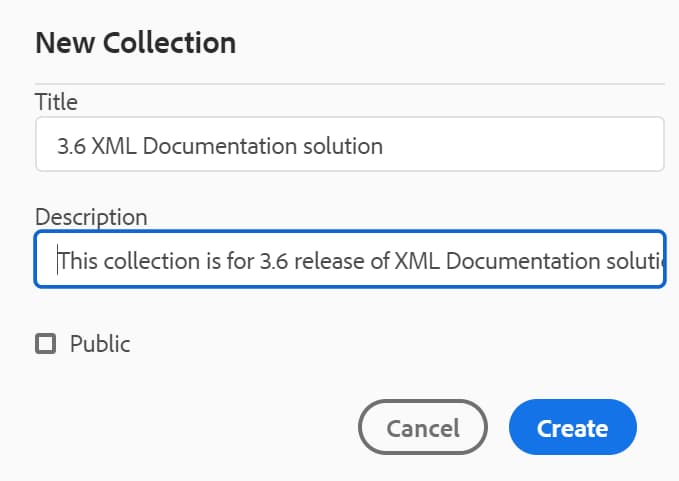Cancel the New Collection dialog
The height and width of the screenshot is (481, 679).
(x=423, y=427)
